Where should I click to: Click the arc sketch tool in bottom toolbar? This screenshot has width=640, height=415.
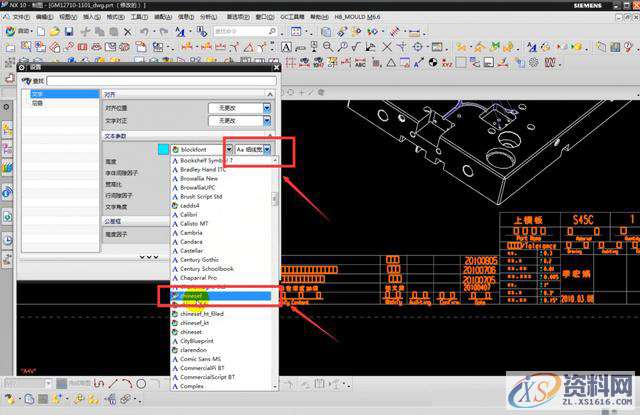[128, 383]
